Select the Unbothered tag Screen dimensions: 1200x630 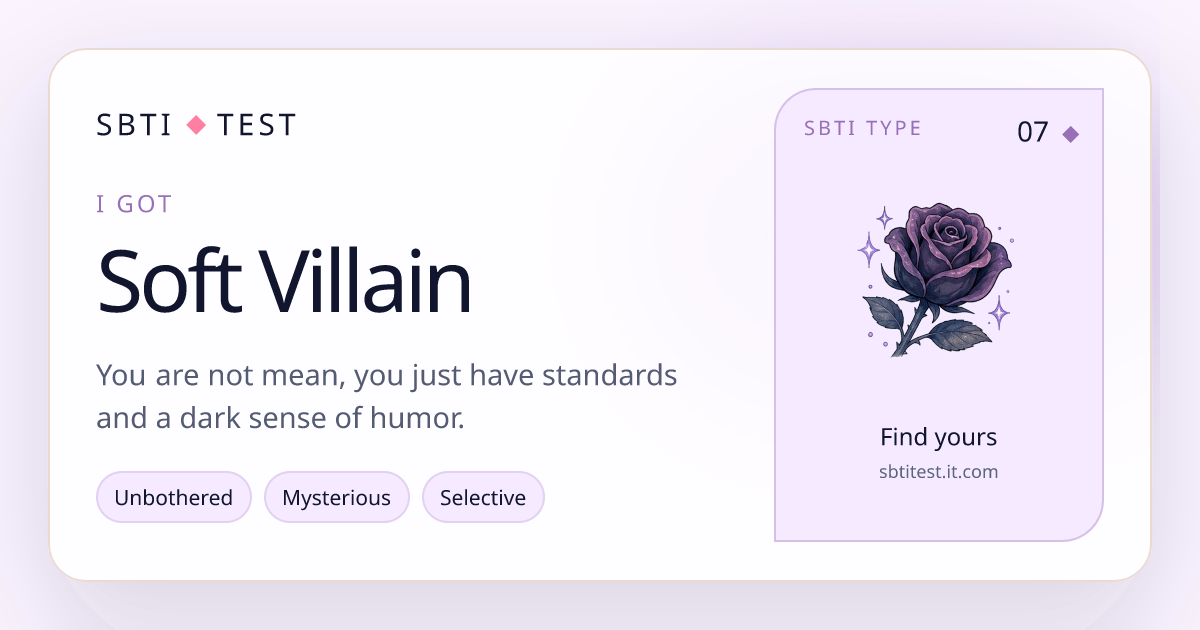coord(174,497)
